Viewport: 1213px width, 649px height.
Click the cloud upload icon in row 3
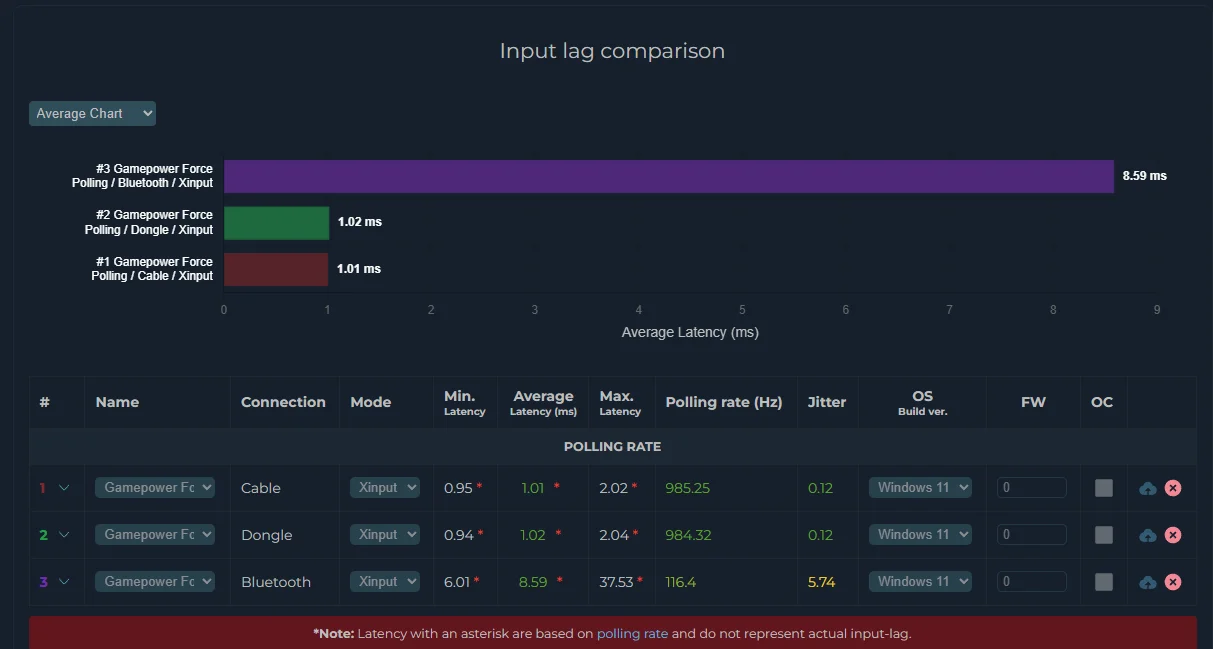click(x=1148, y=582)
